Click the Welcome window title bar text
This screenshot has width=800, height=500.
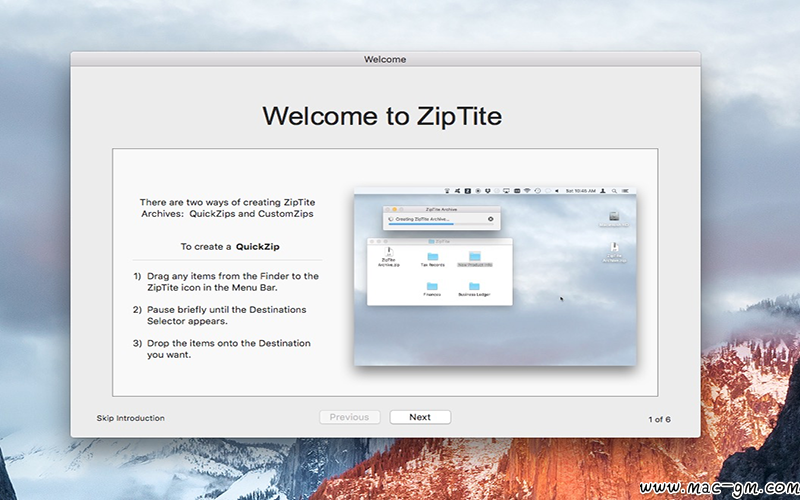click(385, 59)
